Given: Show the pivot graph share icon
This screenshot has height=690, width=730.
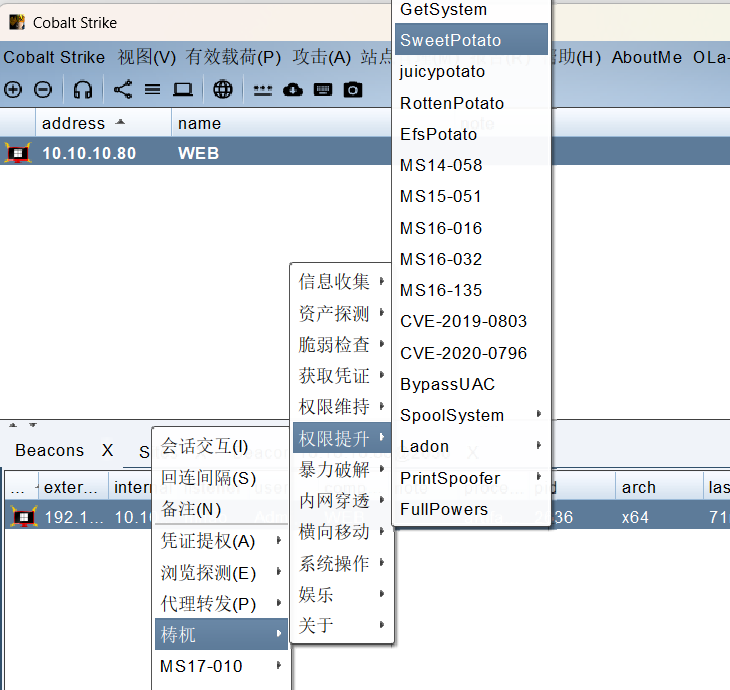Looking at the screenshot, I should pyautogui.click(x=123, y=89).
